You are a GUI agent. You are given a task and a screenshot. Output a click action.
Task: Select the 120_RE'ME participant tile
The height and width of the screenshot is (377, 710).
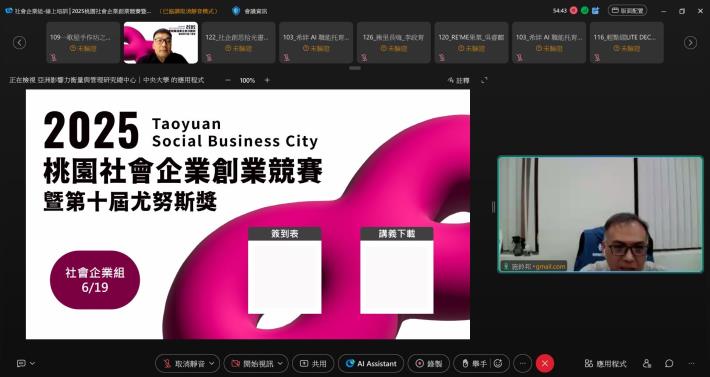(x=471, y=43)
